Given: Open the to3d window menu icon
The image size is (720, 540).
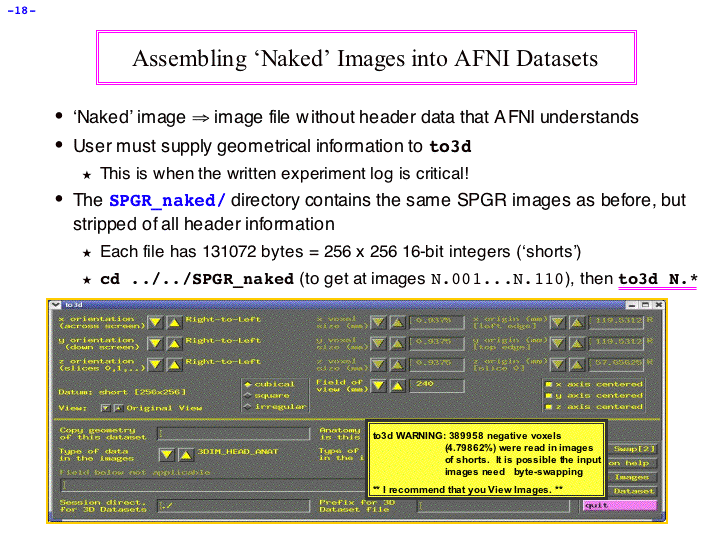Looking at the screenshot, I should (x=58, y=304).
